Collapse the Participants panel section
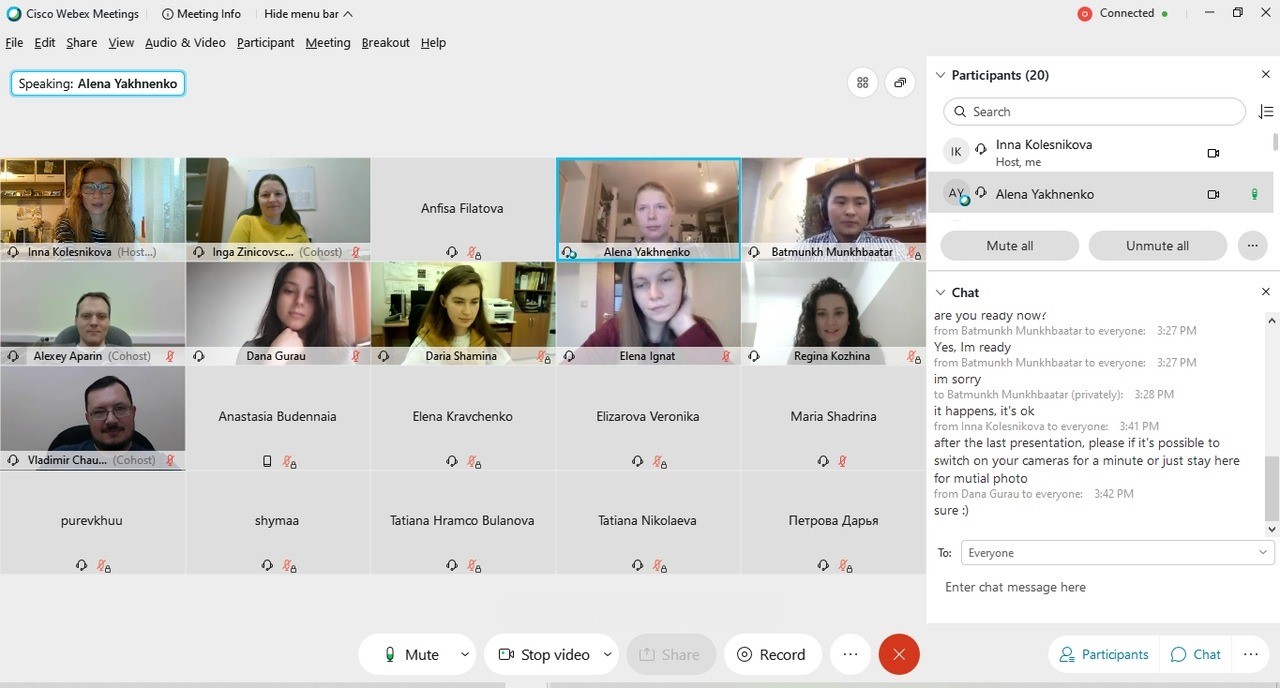 point(940,75)
